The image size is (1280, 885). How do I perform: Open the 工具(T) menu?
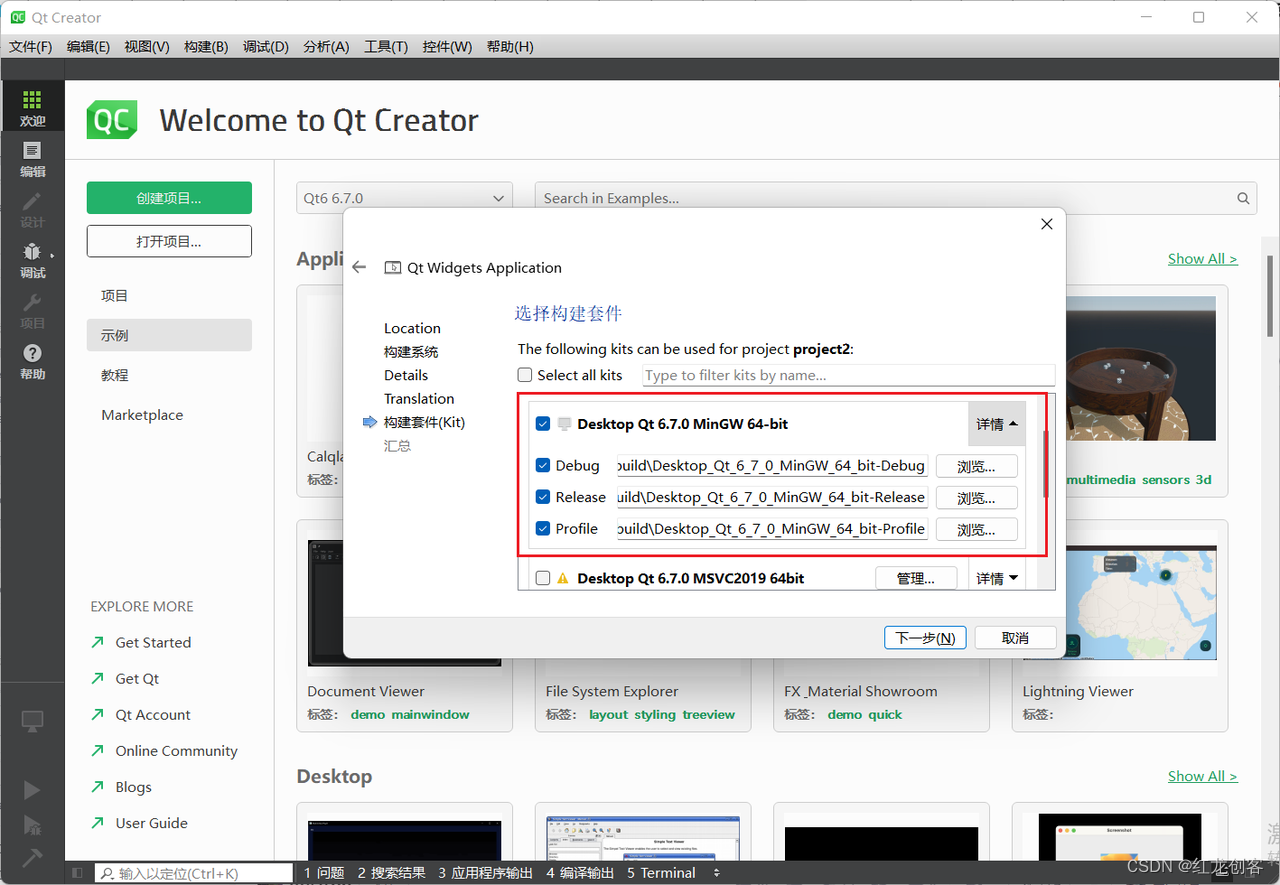click(386, 47)
